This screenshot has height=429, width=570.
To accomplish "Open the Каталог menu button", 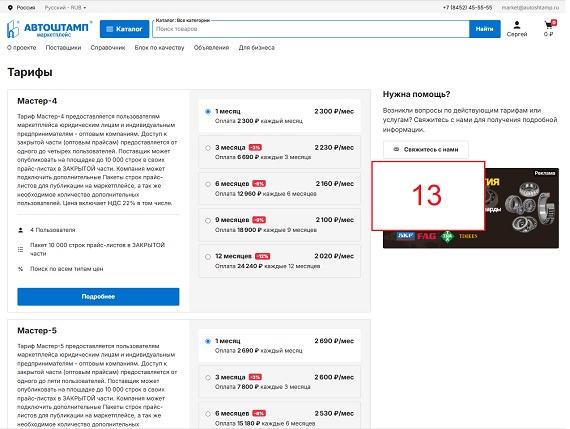I will (x=124, y=29).
